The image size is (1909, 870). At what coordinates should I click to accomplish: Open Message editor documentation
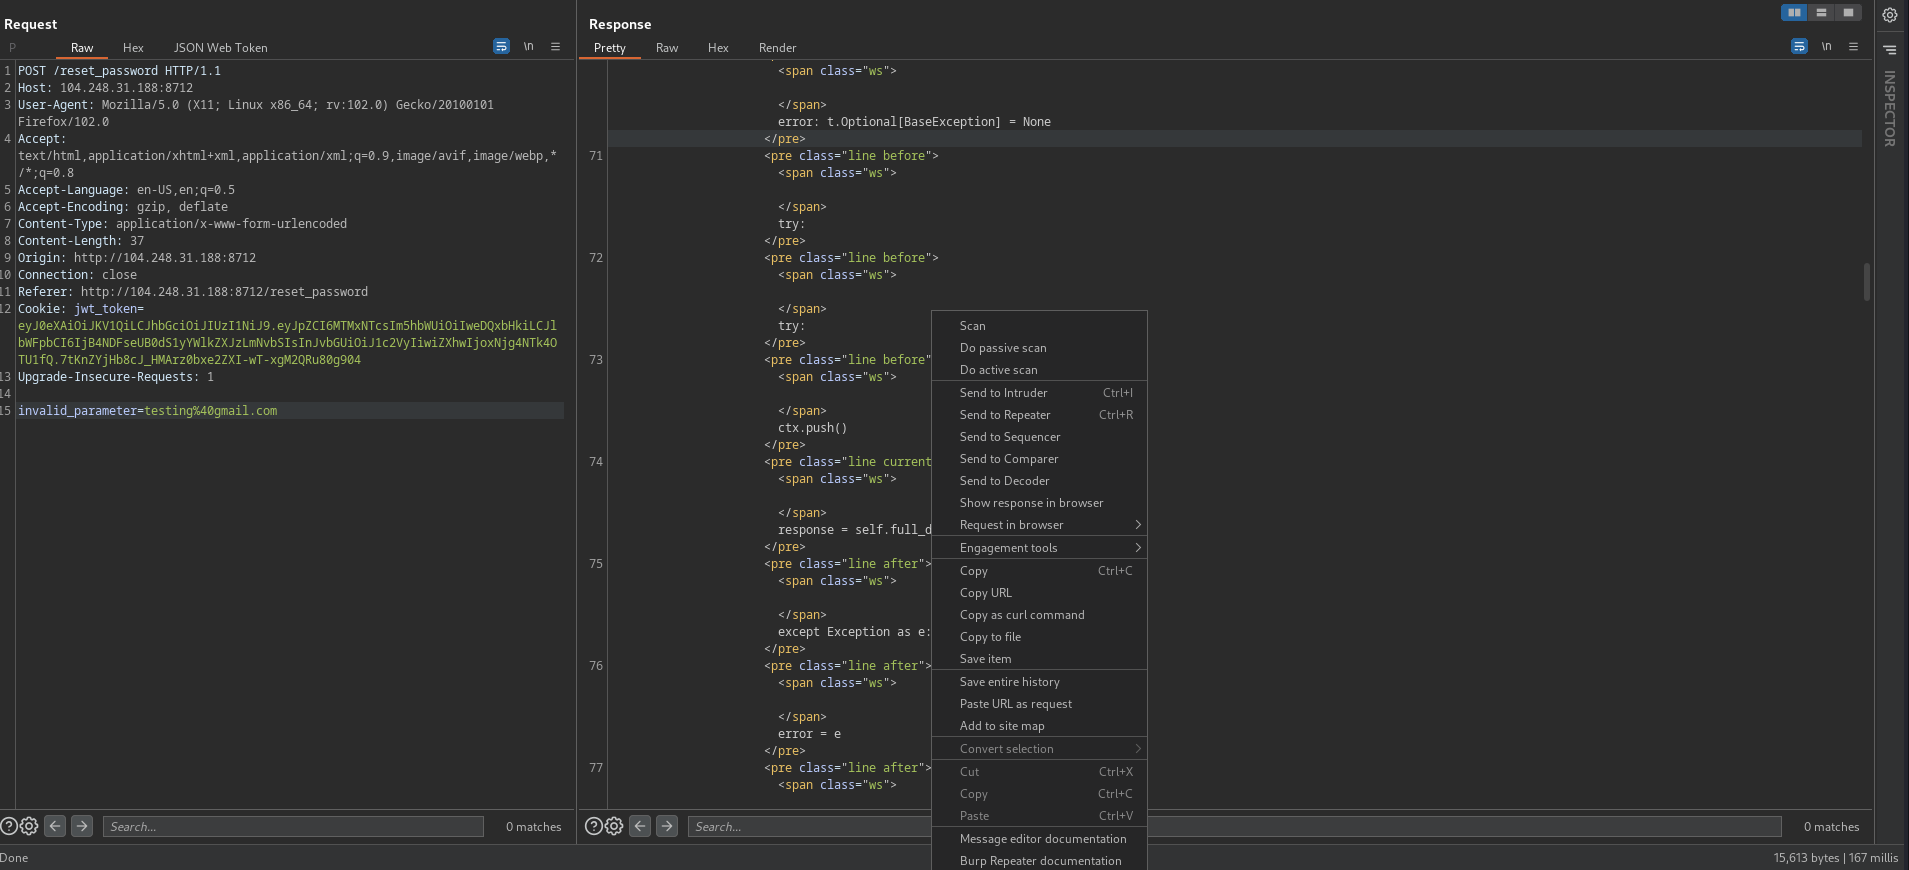tap(1039, 839)
